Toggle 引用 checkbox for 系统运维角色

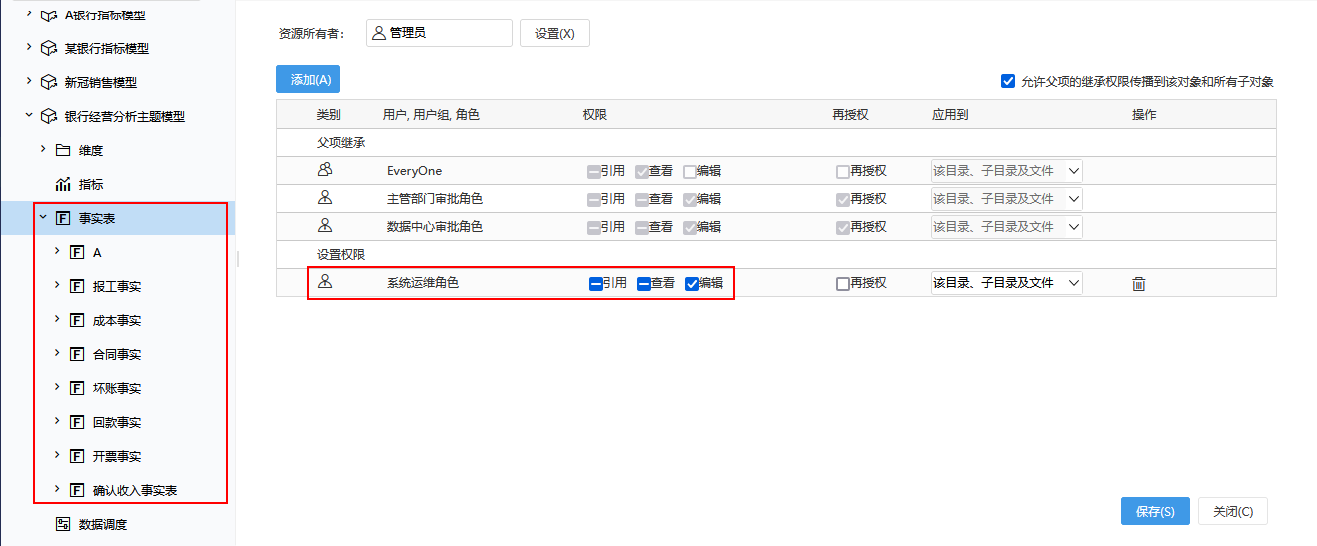click(596, 284)
